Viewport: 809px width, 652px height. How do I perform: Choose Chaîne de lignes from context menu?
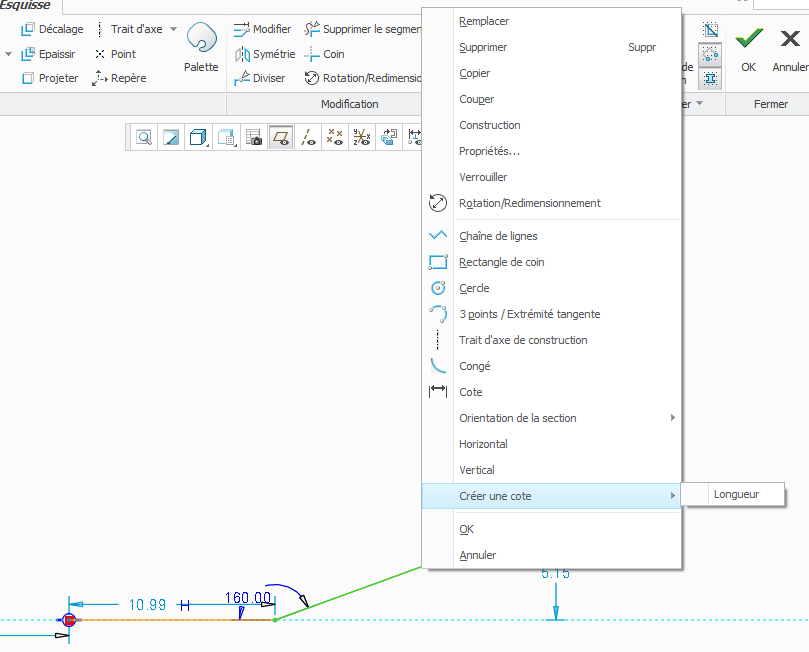click(x=552, y=236)
